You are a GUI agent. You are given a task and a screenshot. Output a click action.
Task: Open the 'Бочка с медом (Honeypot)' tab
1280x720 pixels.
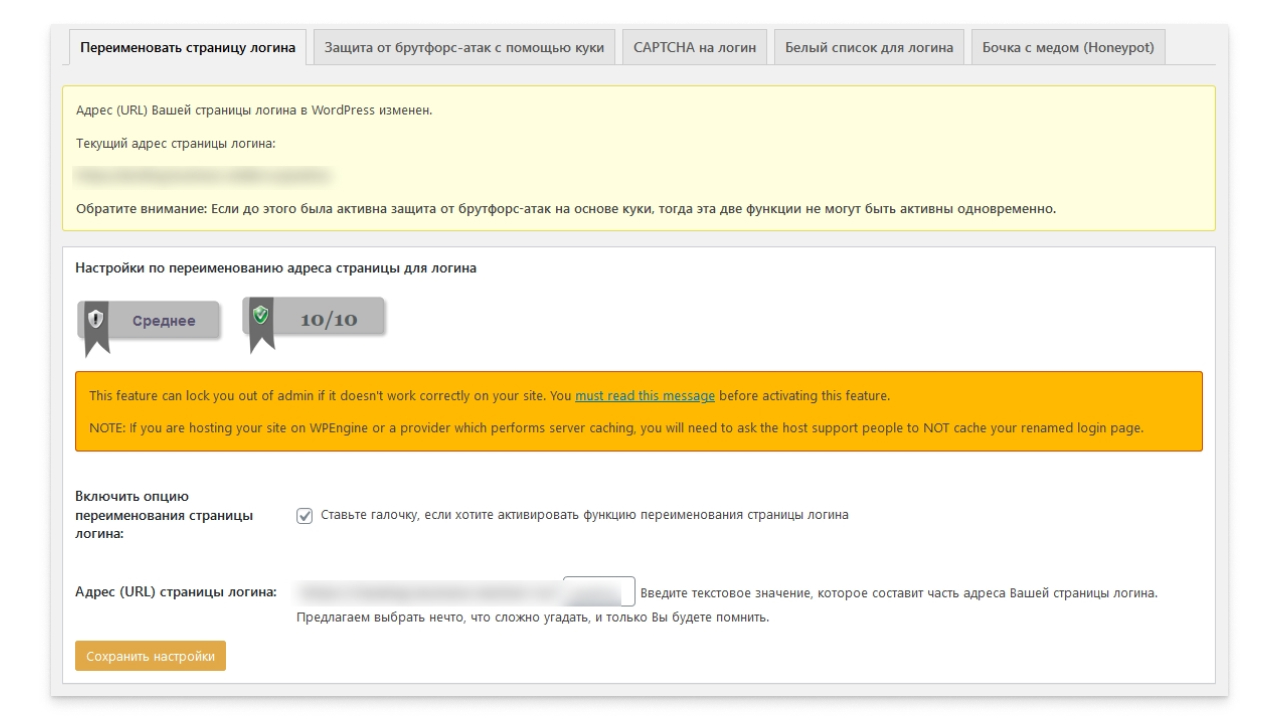1068,48
